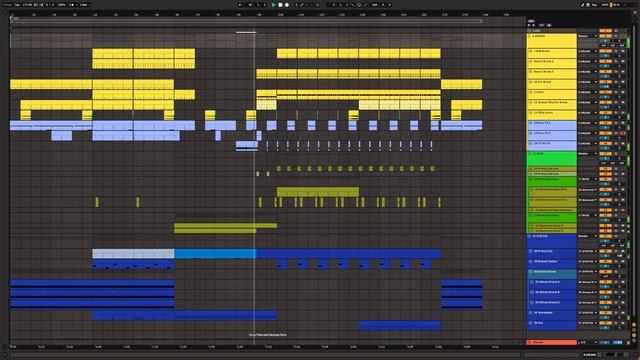Open 17 BASS output routing dropdown
Viewport: 640px width, 360px height.
pyautogui.click(x=587, y=154)
